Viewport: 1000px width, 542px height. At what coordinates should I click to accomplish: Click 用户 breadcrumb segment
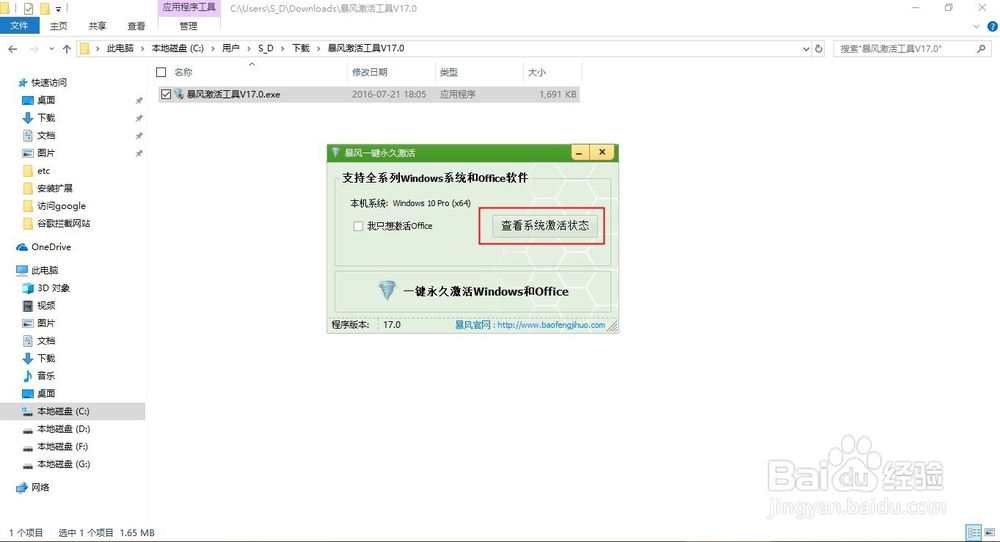click(231, 48)
